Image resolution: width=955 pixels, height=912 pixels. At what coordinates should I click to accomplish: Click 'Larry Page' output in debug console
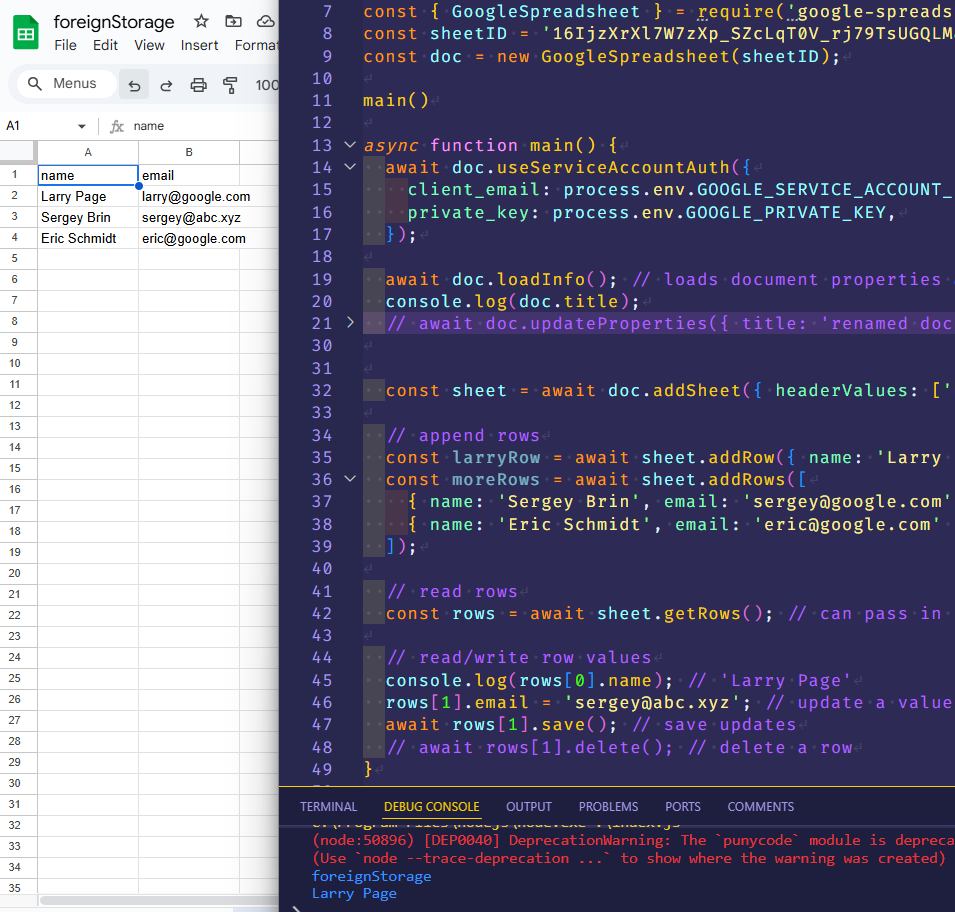click(x=354, y=894)
